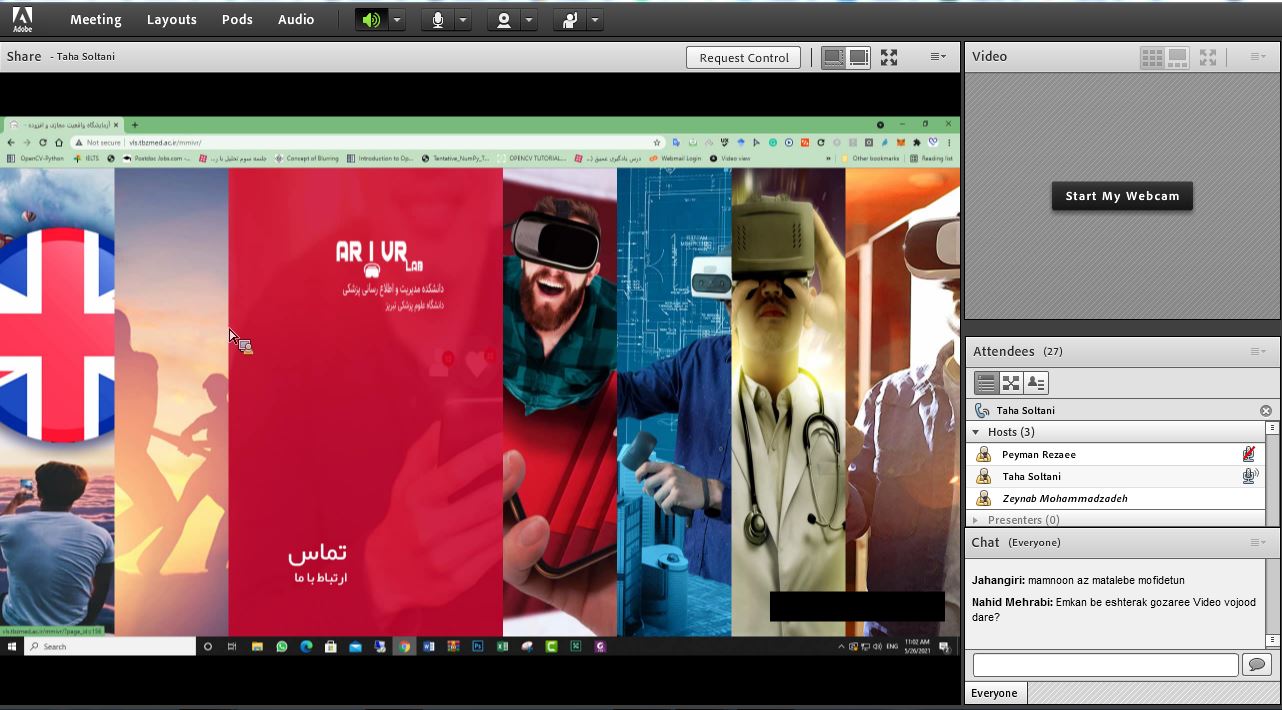1282x710 pixels.
Task: Send chat message with speech bubble icon
Action: [1256, 665]
